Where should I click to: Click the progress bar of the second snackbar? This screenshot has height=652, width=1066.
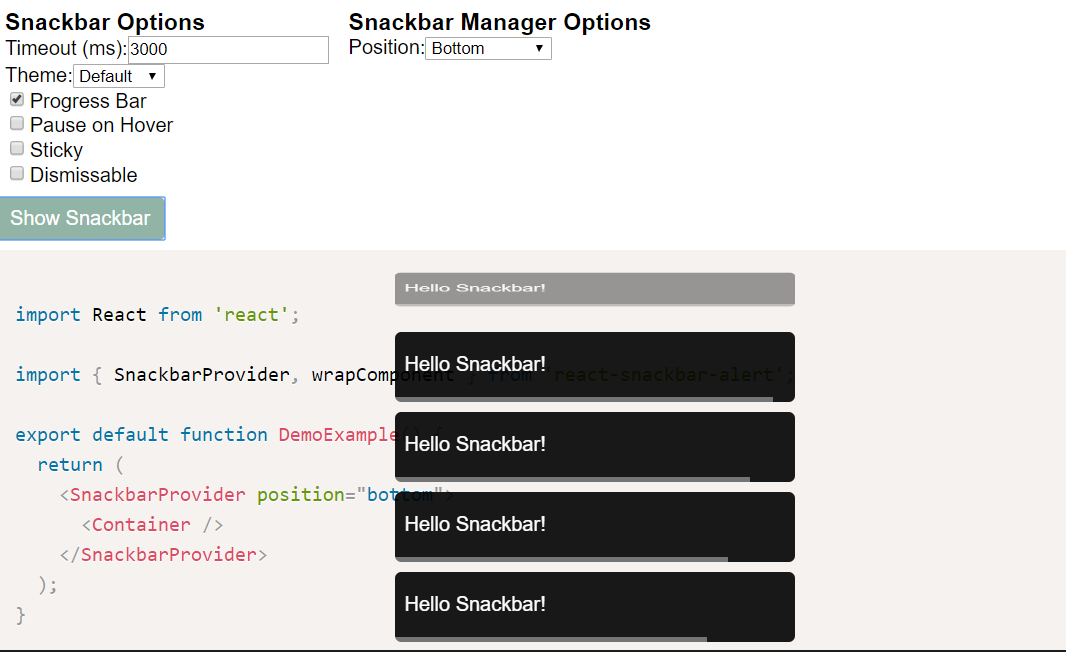[x=585, y=399]
